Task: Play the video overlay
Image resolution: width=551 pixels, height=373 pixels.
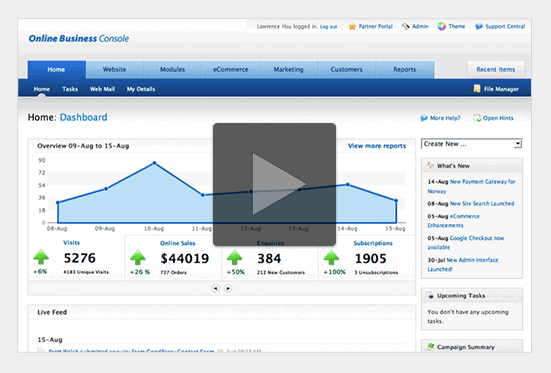Action: pyautogui.click(x=274, y=184)
